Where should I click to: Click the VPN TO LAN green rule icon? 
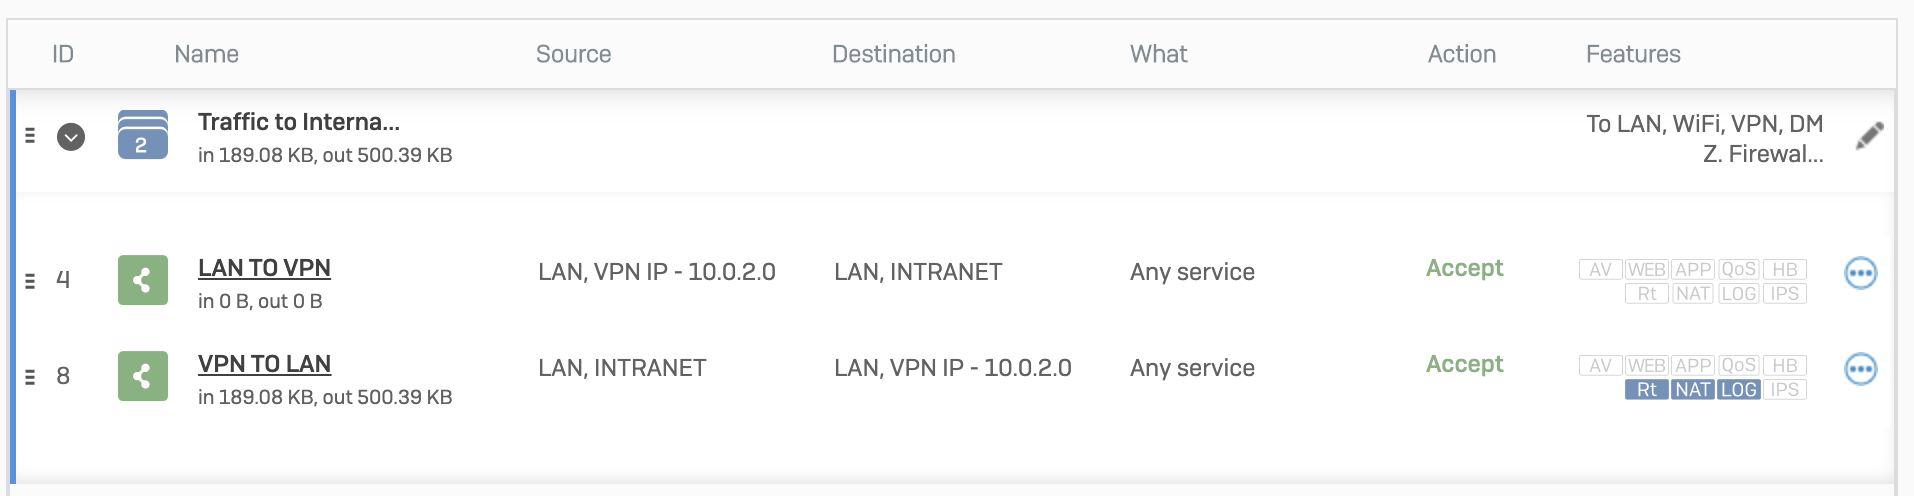(x=143, y=376)
